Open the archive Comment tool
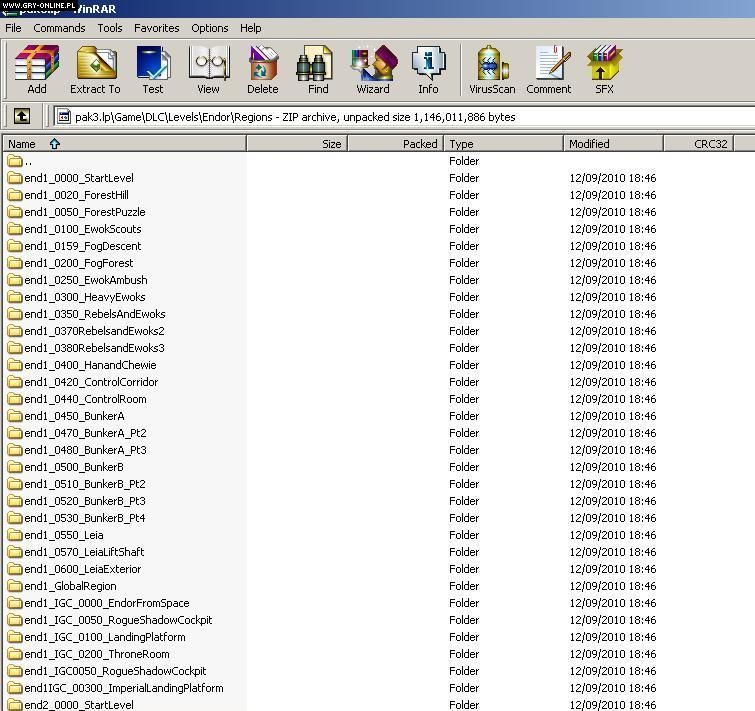The width and height of the screenshot is (755, 711). click(x=549, y=70)
